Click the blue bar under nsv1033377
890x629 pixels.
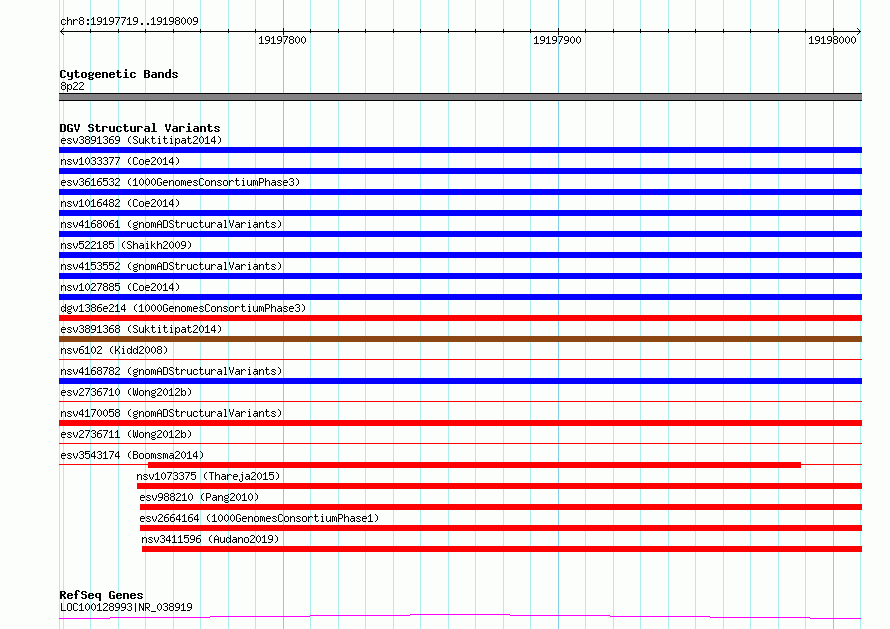point(460,171)
